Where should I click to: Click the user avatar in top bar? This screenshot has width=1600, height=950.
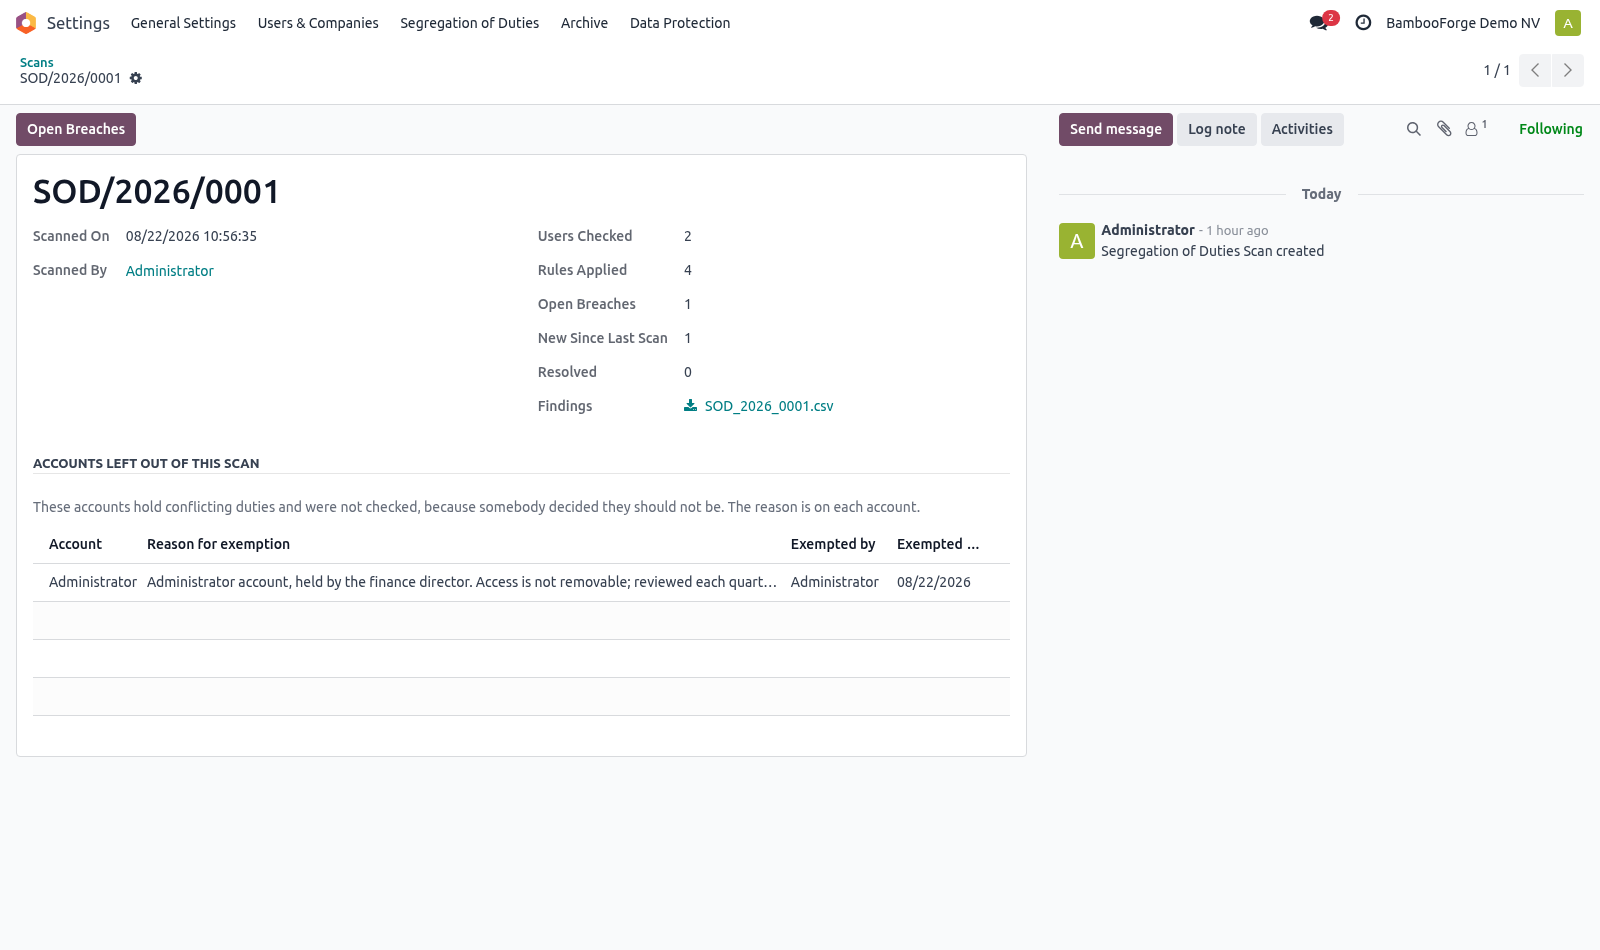point(1568,23)
